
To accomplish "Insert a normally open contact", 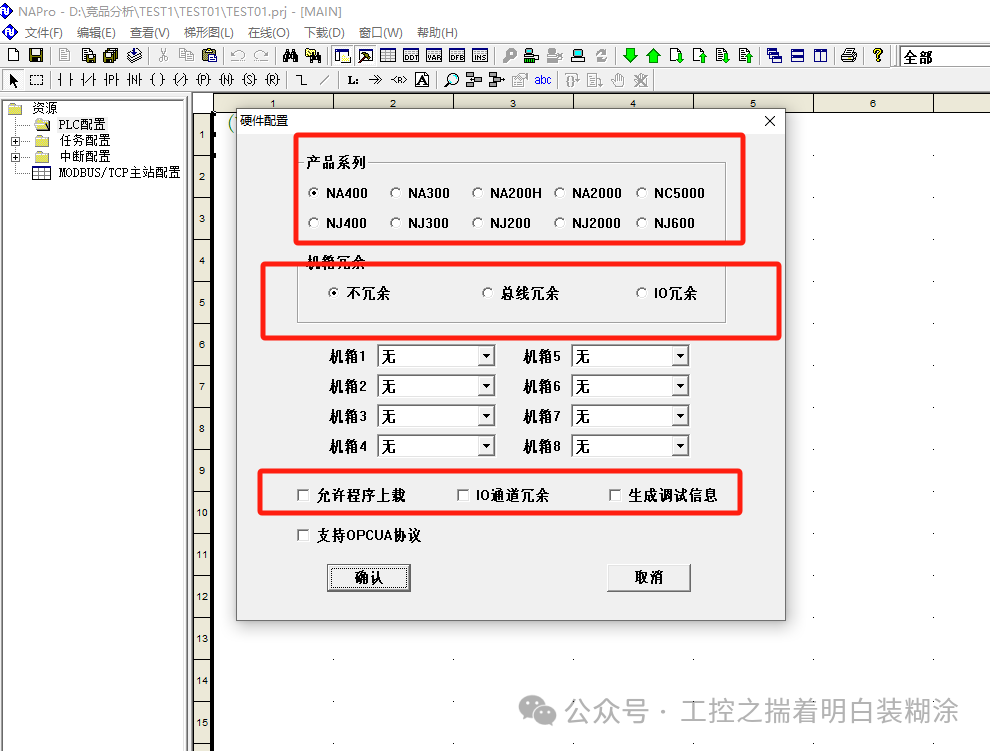I will (x=65, y=80).
